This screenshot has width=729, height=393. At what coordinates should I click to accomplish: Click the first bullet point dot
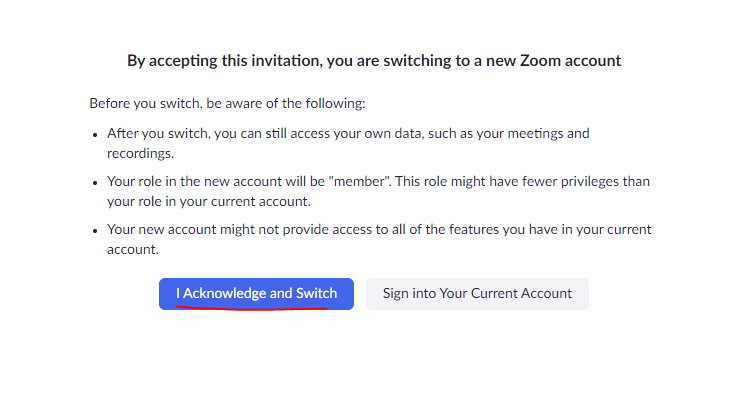(95, 135)
